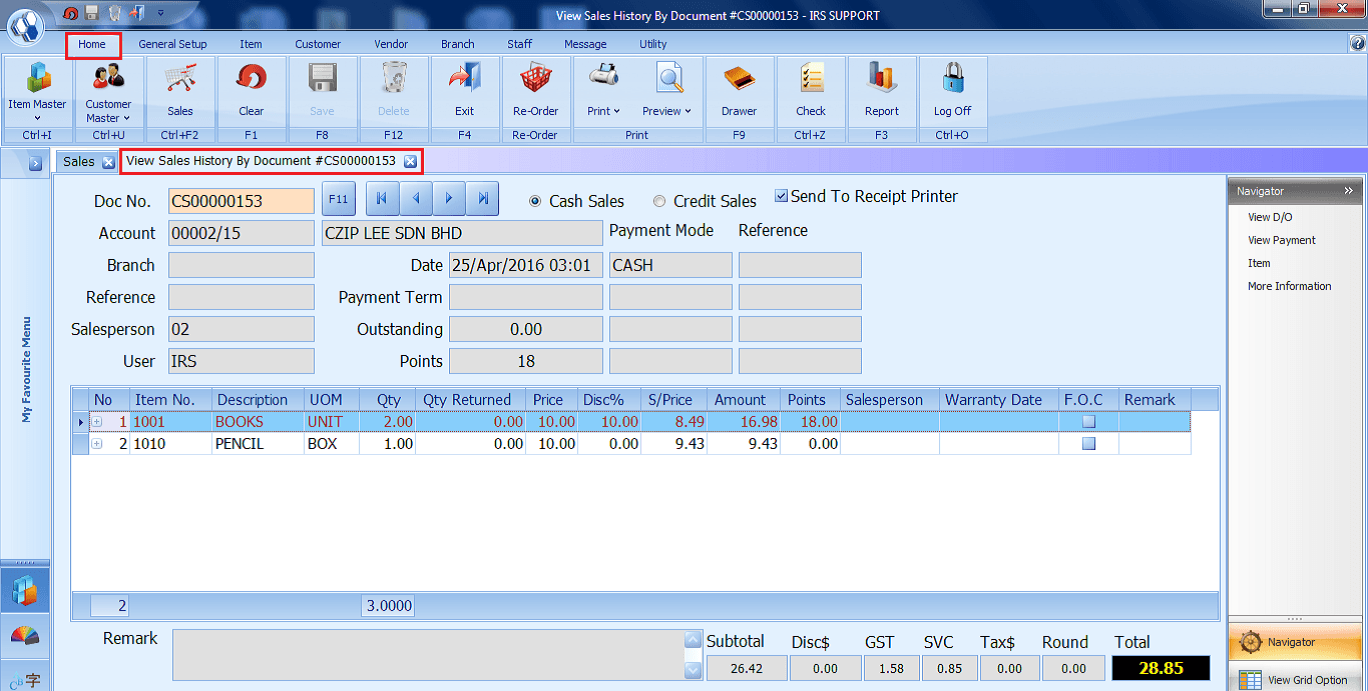1368x691 pixels.
Task: Click quick access floppy save icon in title bar
Action: pyautogui.click(x=92, y=13)
